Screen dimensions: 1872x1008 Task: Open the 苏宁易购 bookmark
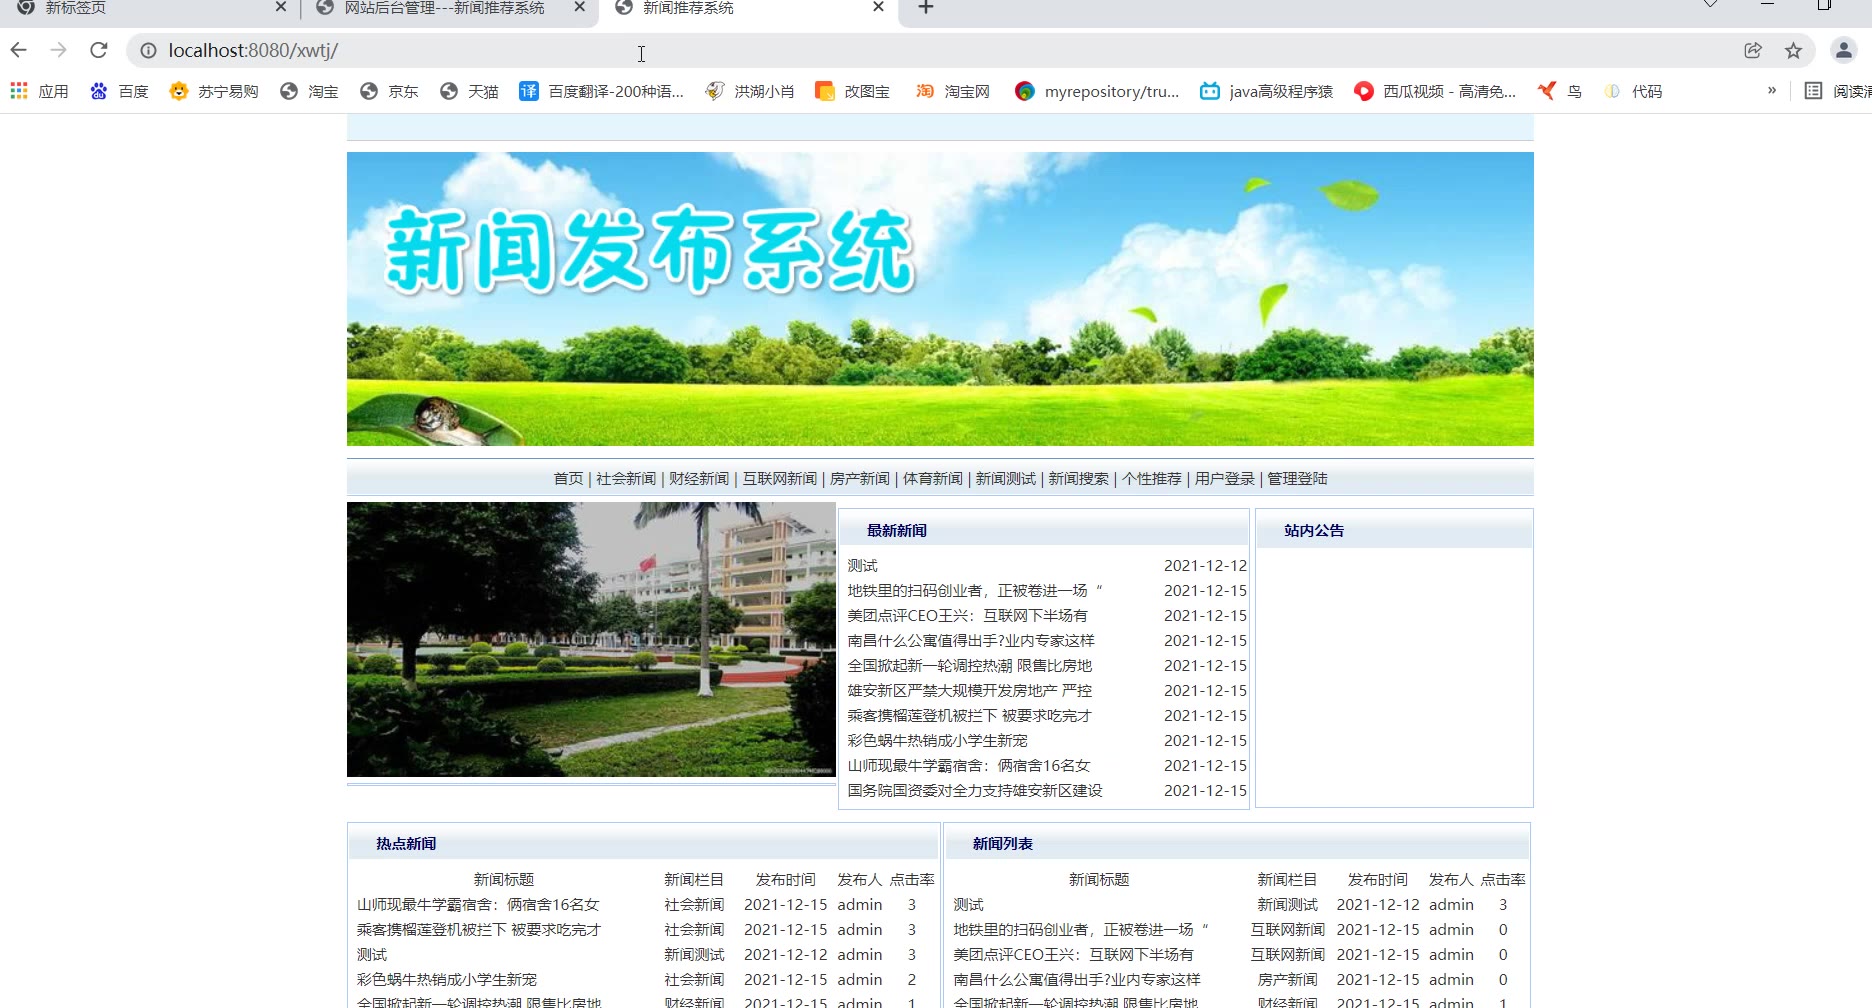pyautogui.click(x=214, y=91)
